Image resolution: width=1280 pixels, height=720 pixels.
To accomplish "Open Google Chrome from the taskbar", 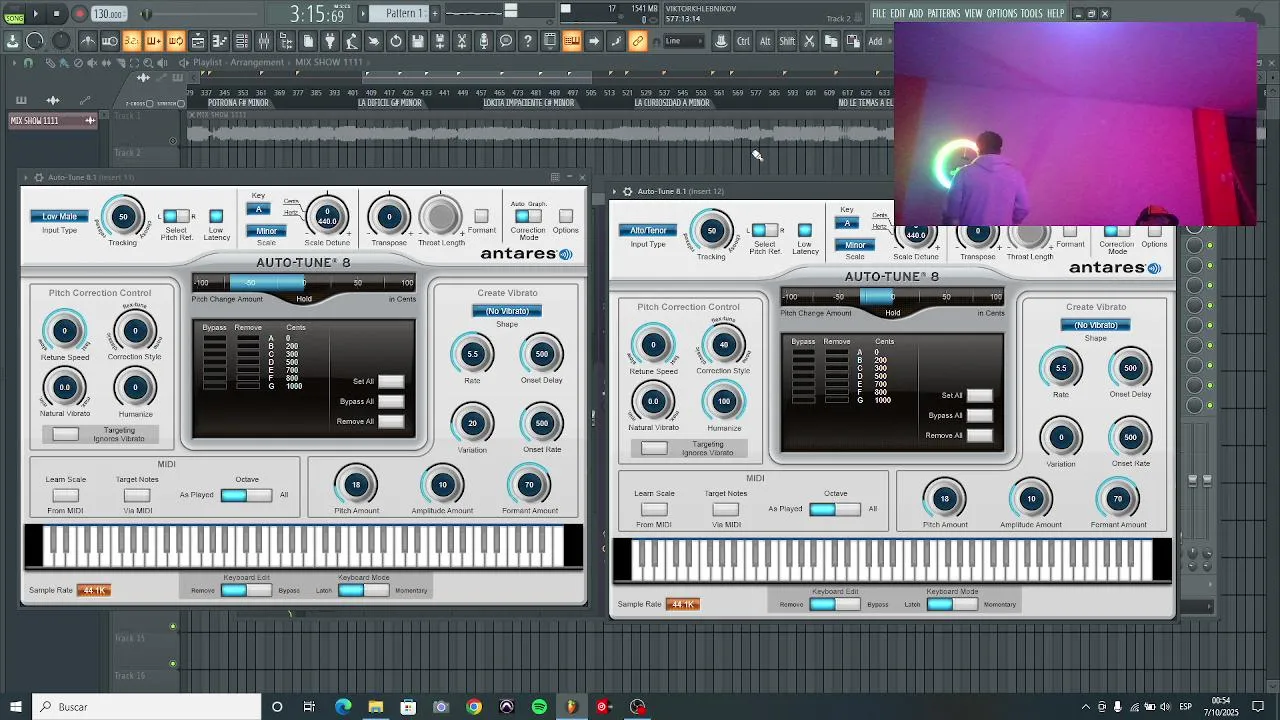I will click(x=474, y=707).
